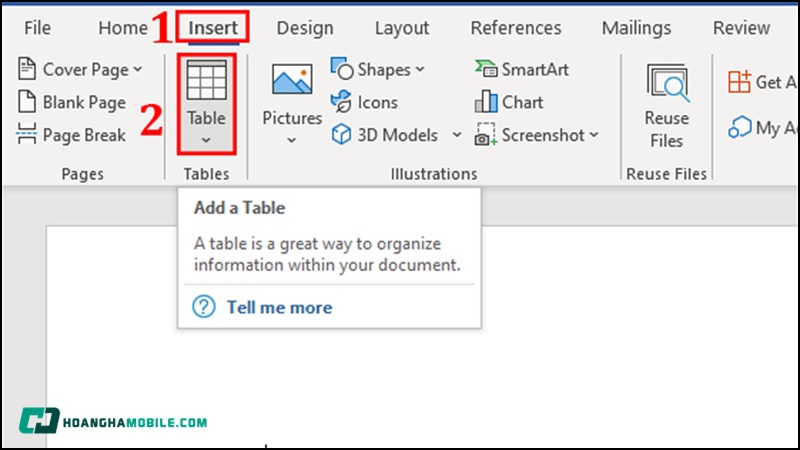Expand the Shapes dropdown
The image size is (800, 450).
420,70
